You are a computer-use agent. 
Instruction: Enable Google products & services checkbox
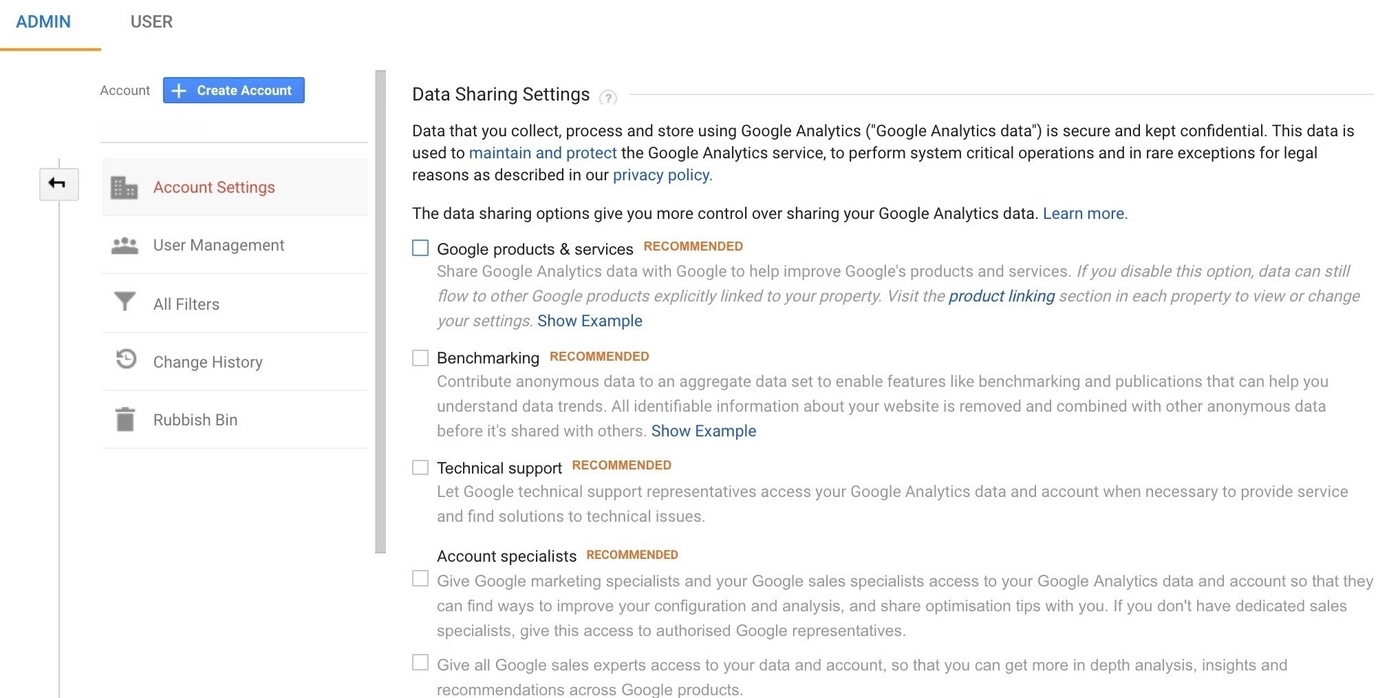coord(420,248)
